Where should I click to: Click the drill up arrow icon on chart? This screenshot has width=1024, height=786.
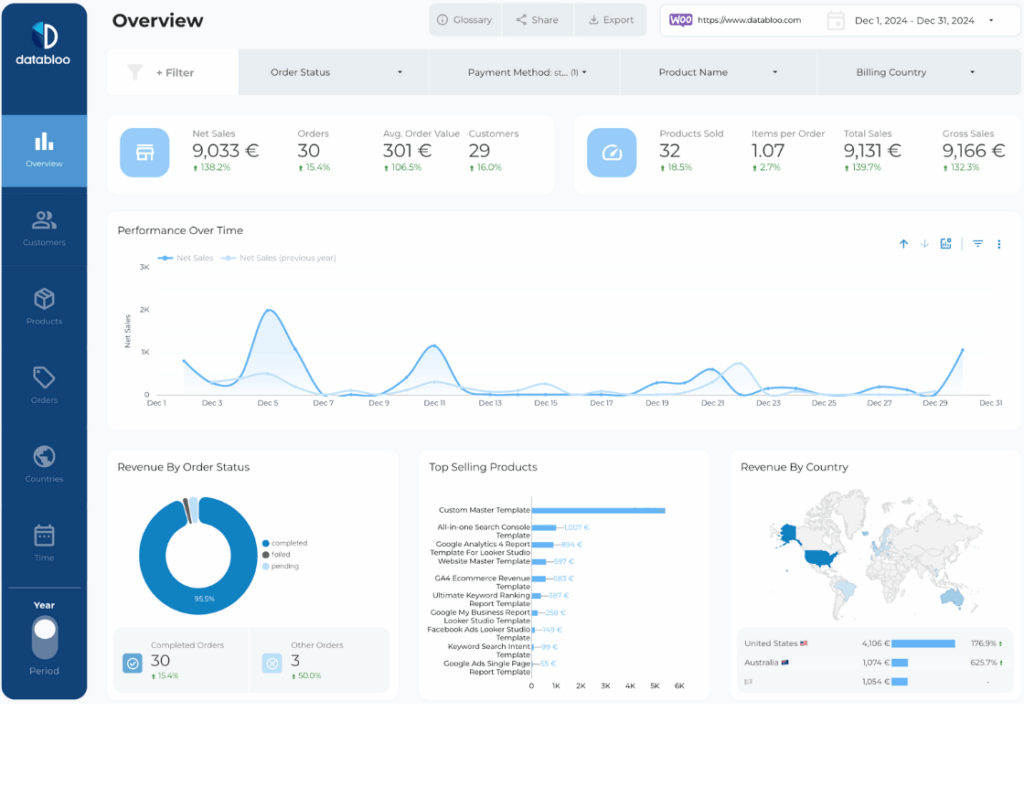pyautogui.click(x=903, y=244)
